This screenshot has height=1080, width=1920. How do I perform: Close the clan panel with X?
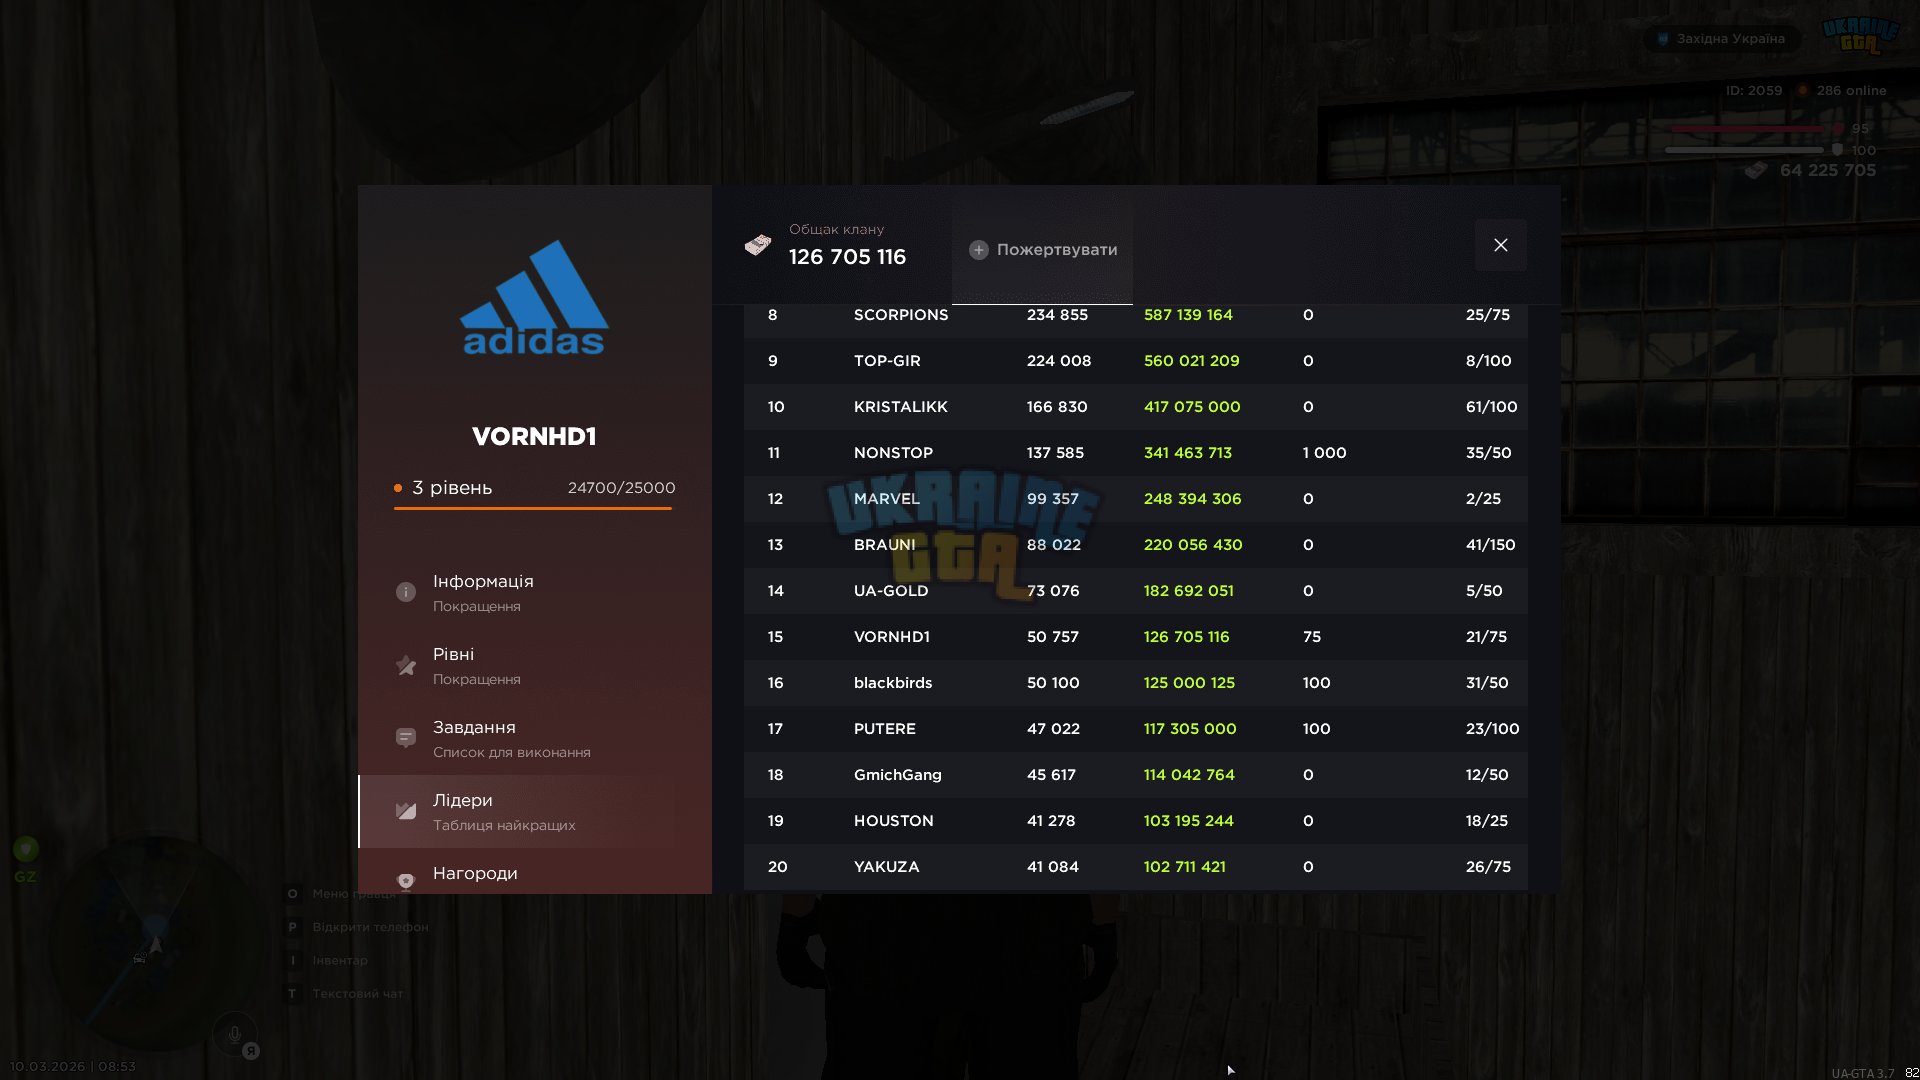(1501, 245)
